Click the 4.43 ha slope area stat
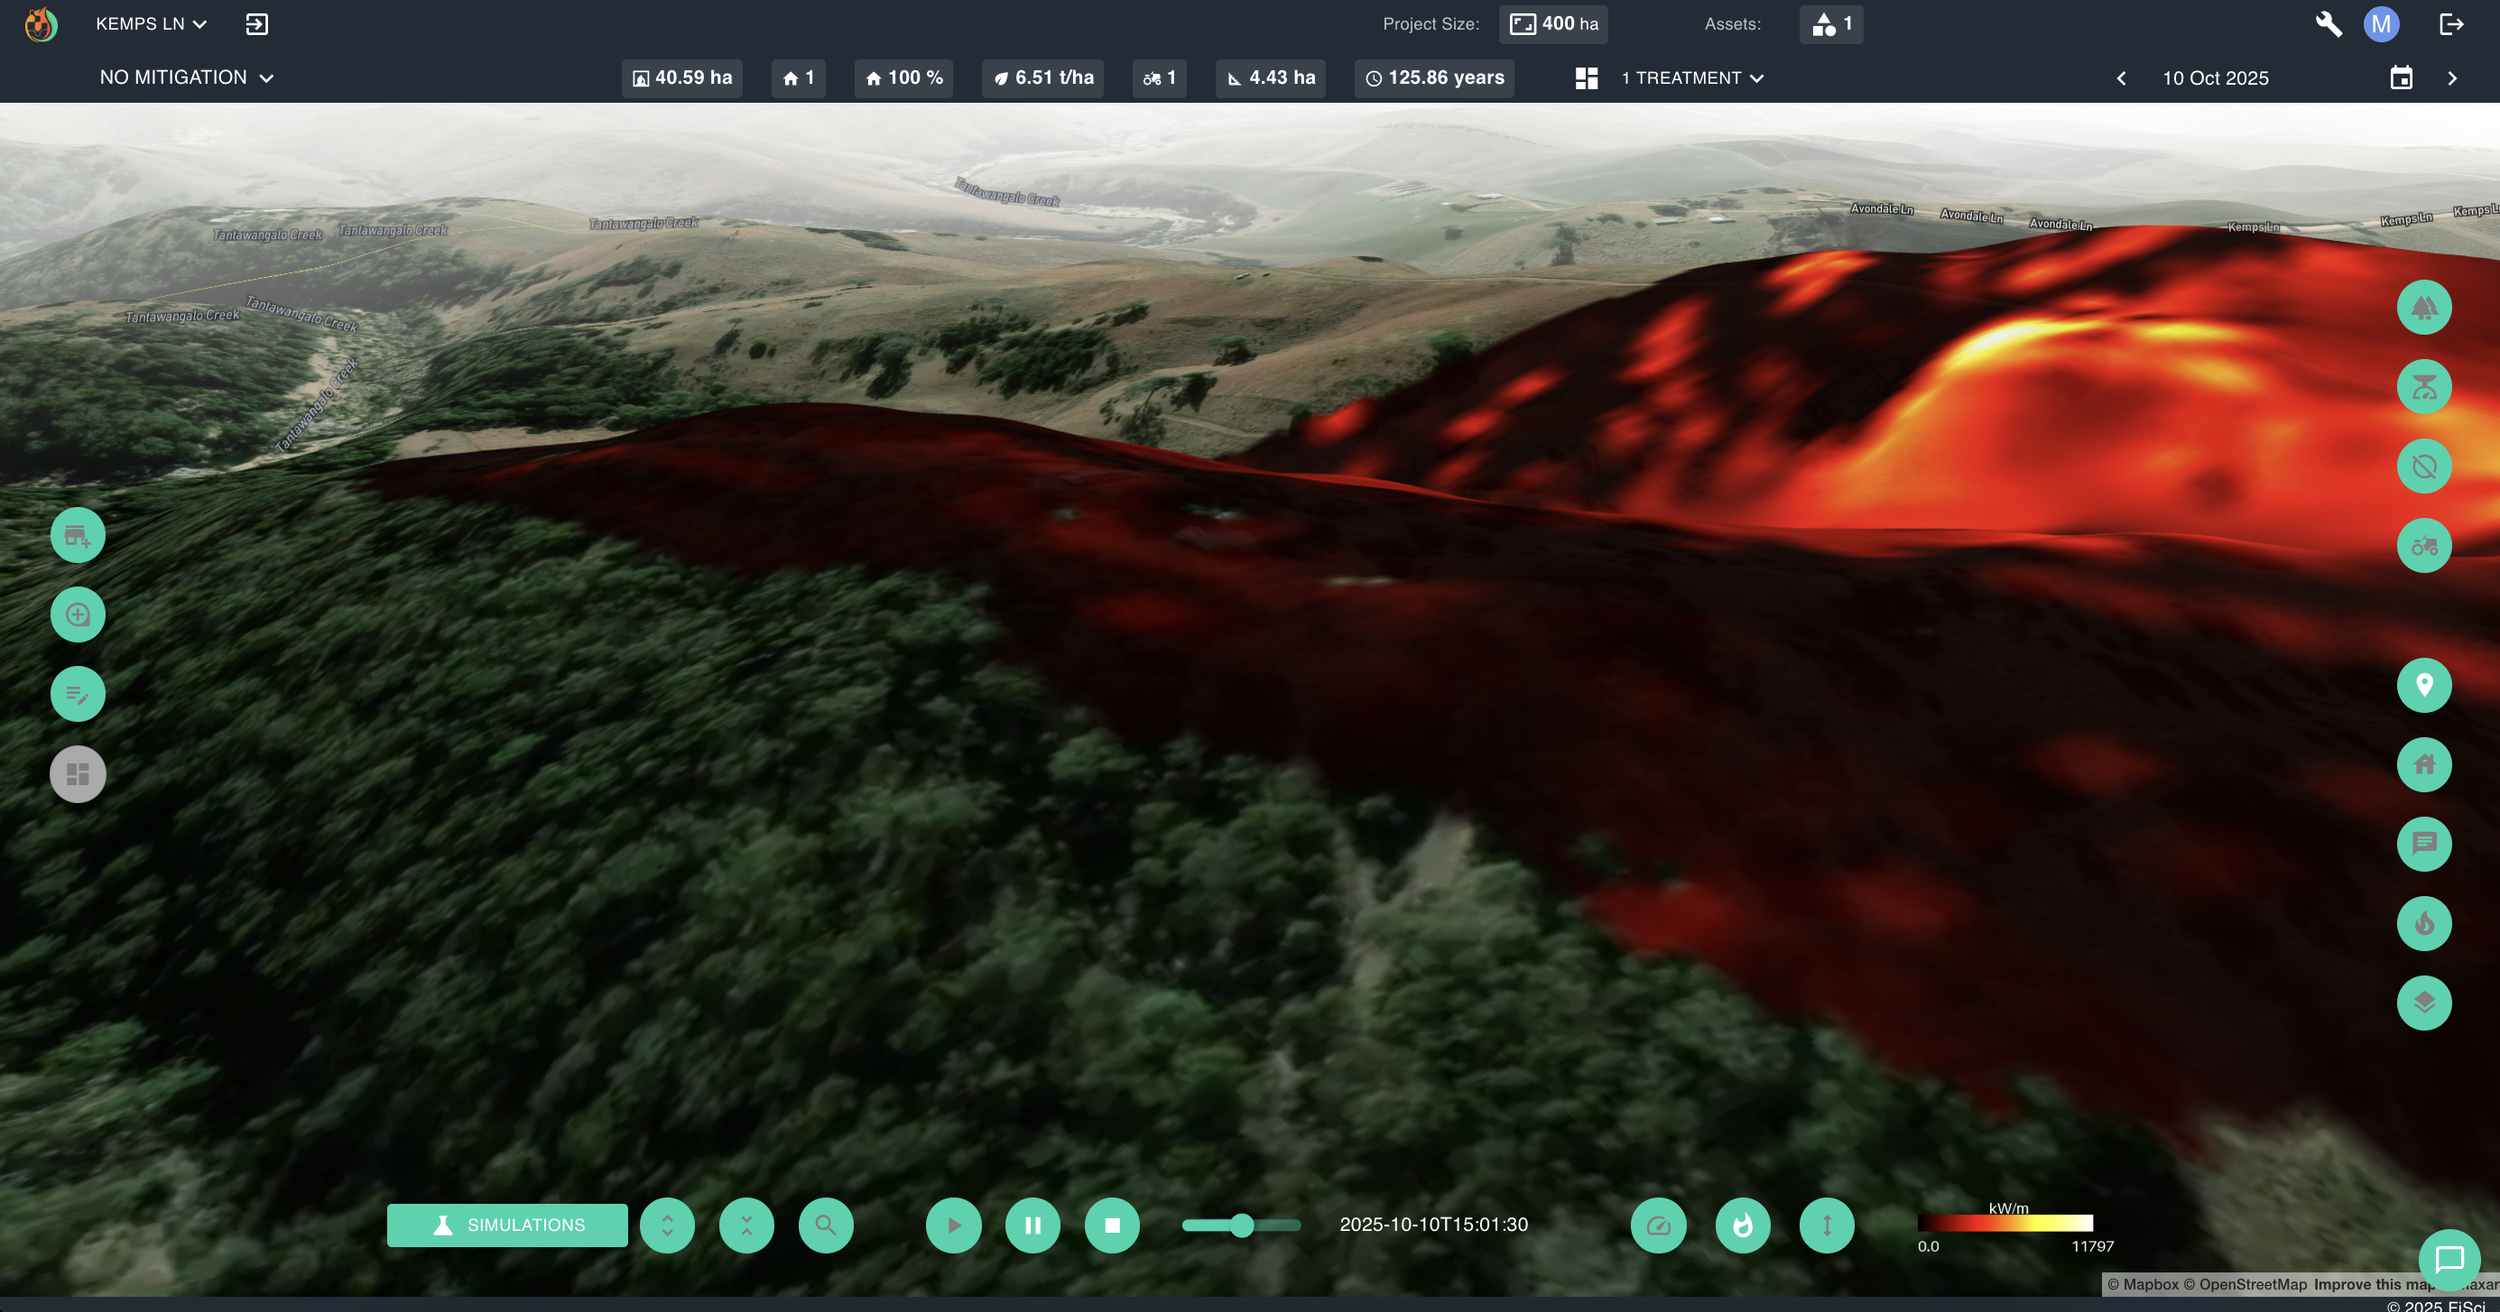Viewport: 2500px width, 1312px height. (1271, 78)
